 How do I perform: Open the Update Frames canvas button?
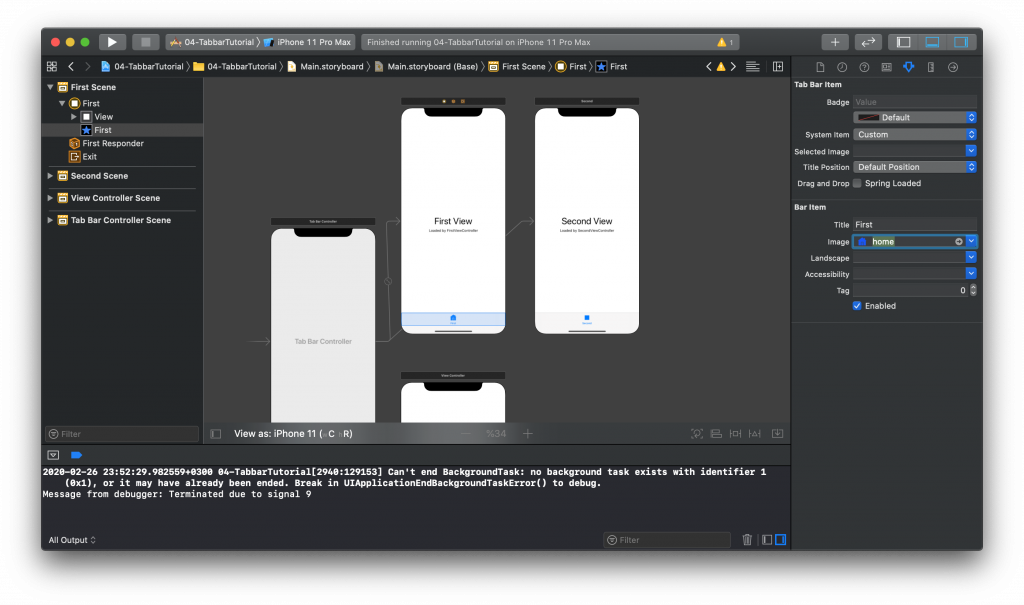pyautogui.click(x=697, y=434)
